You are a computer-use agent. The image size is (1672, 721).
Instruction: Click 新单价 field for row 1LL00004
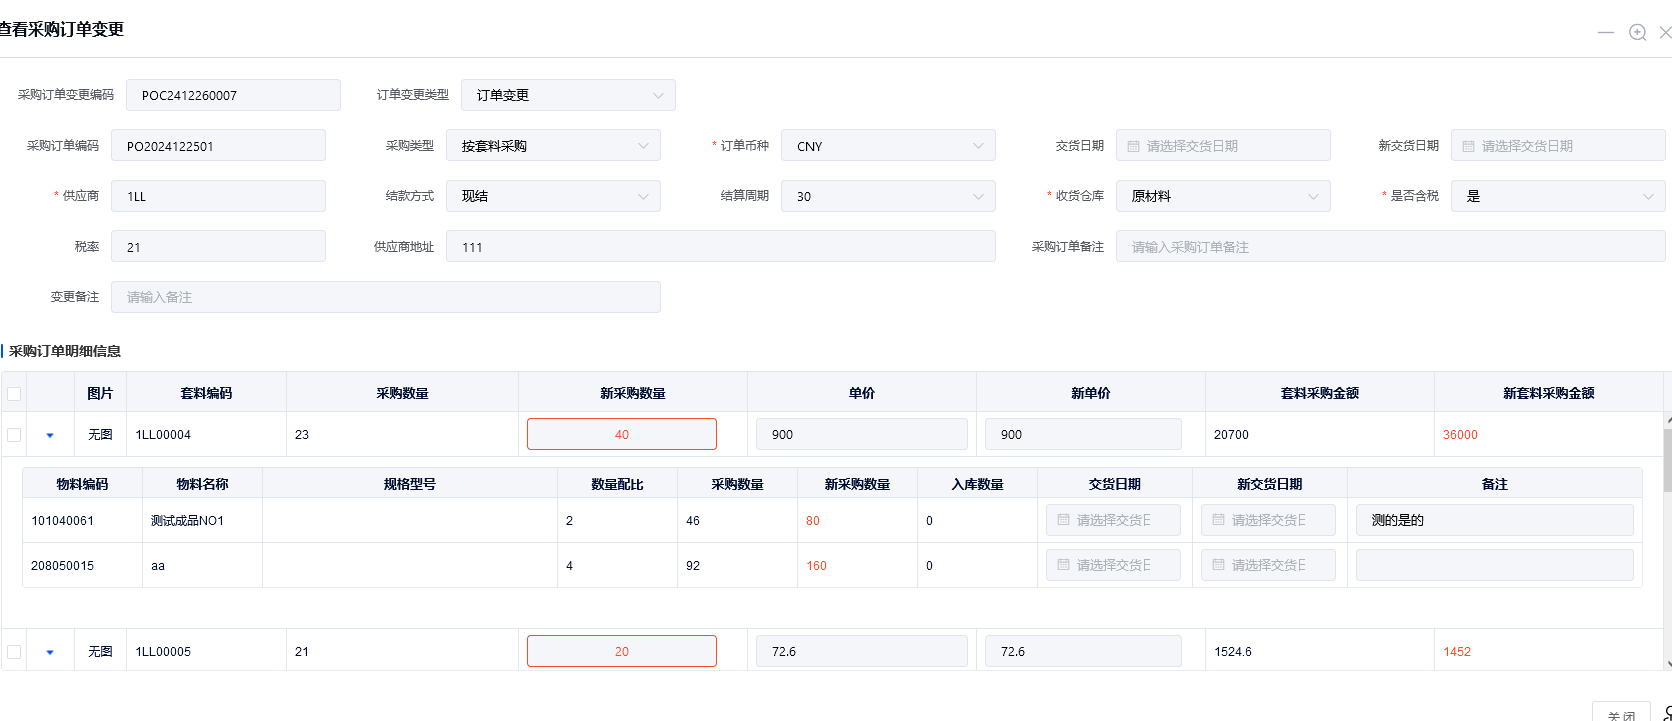[x=1083, y=434]
